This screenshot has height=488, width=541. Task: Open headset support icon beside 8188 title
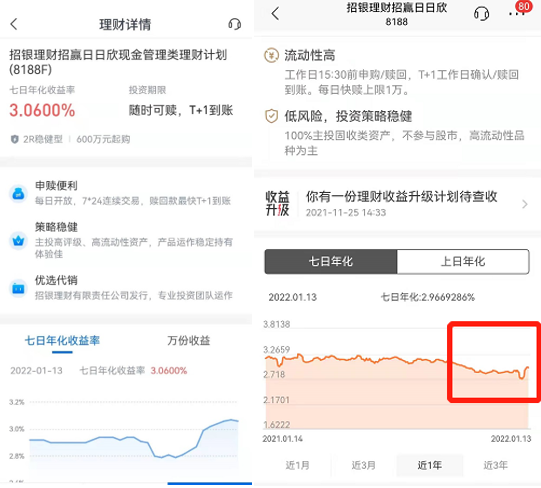coord(481,14)
